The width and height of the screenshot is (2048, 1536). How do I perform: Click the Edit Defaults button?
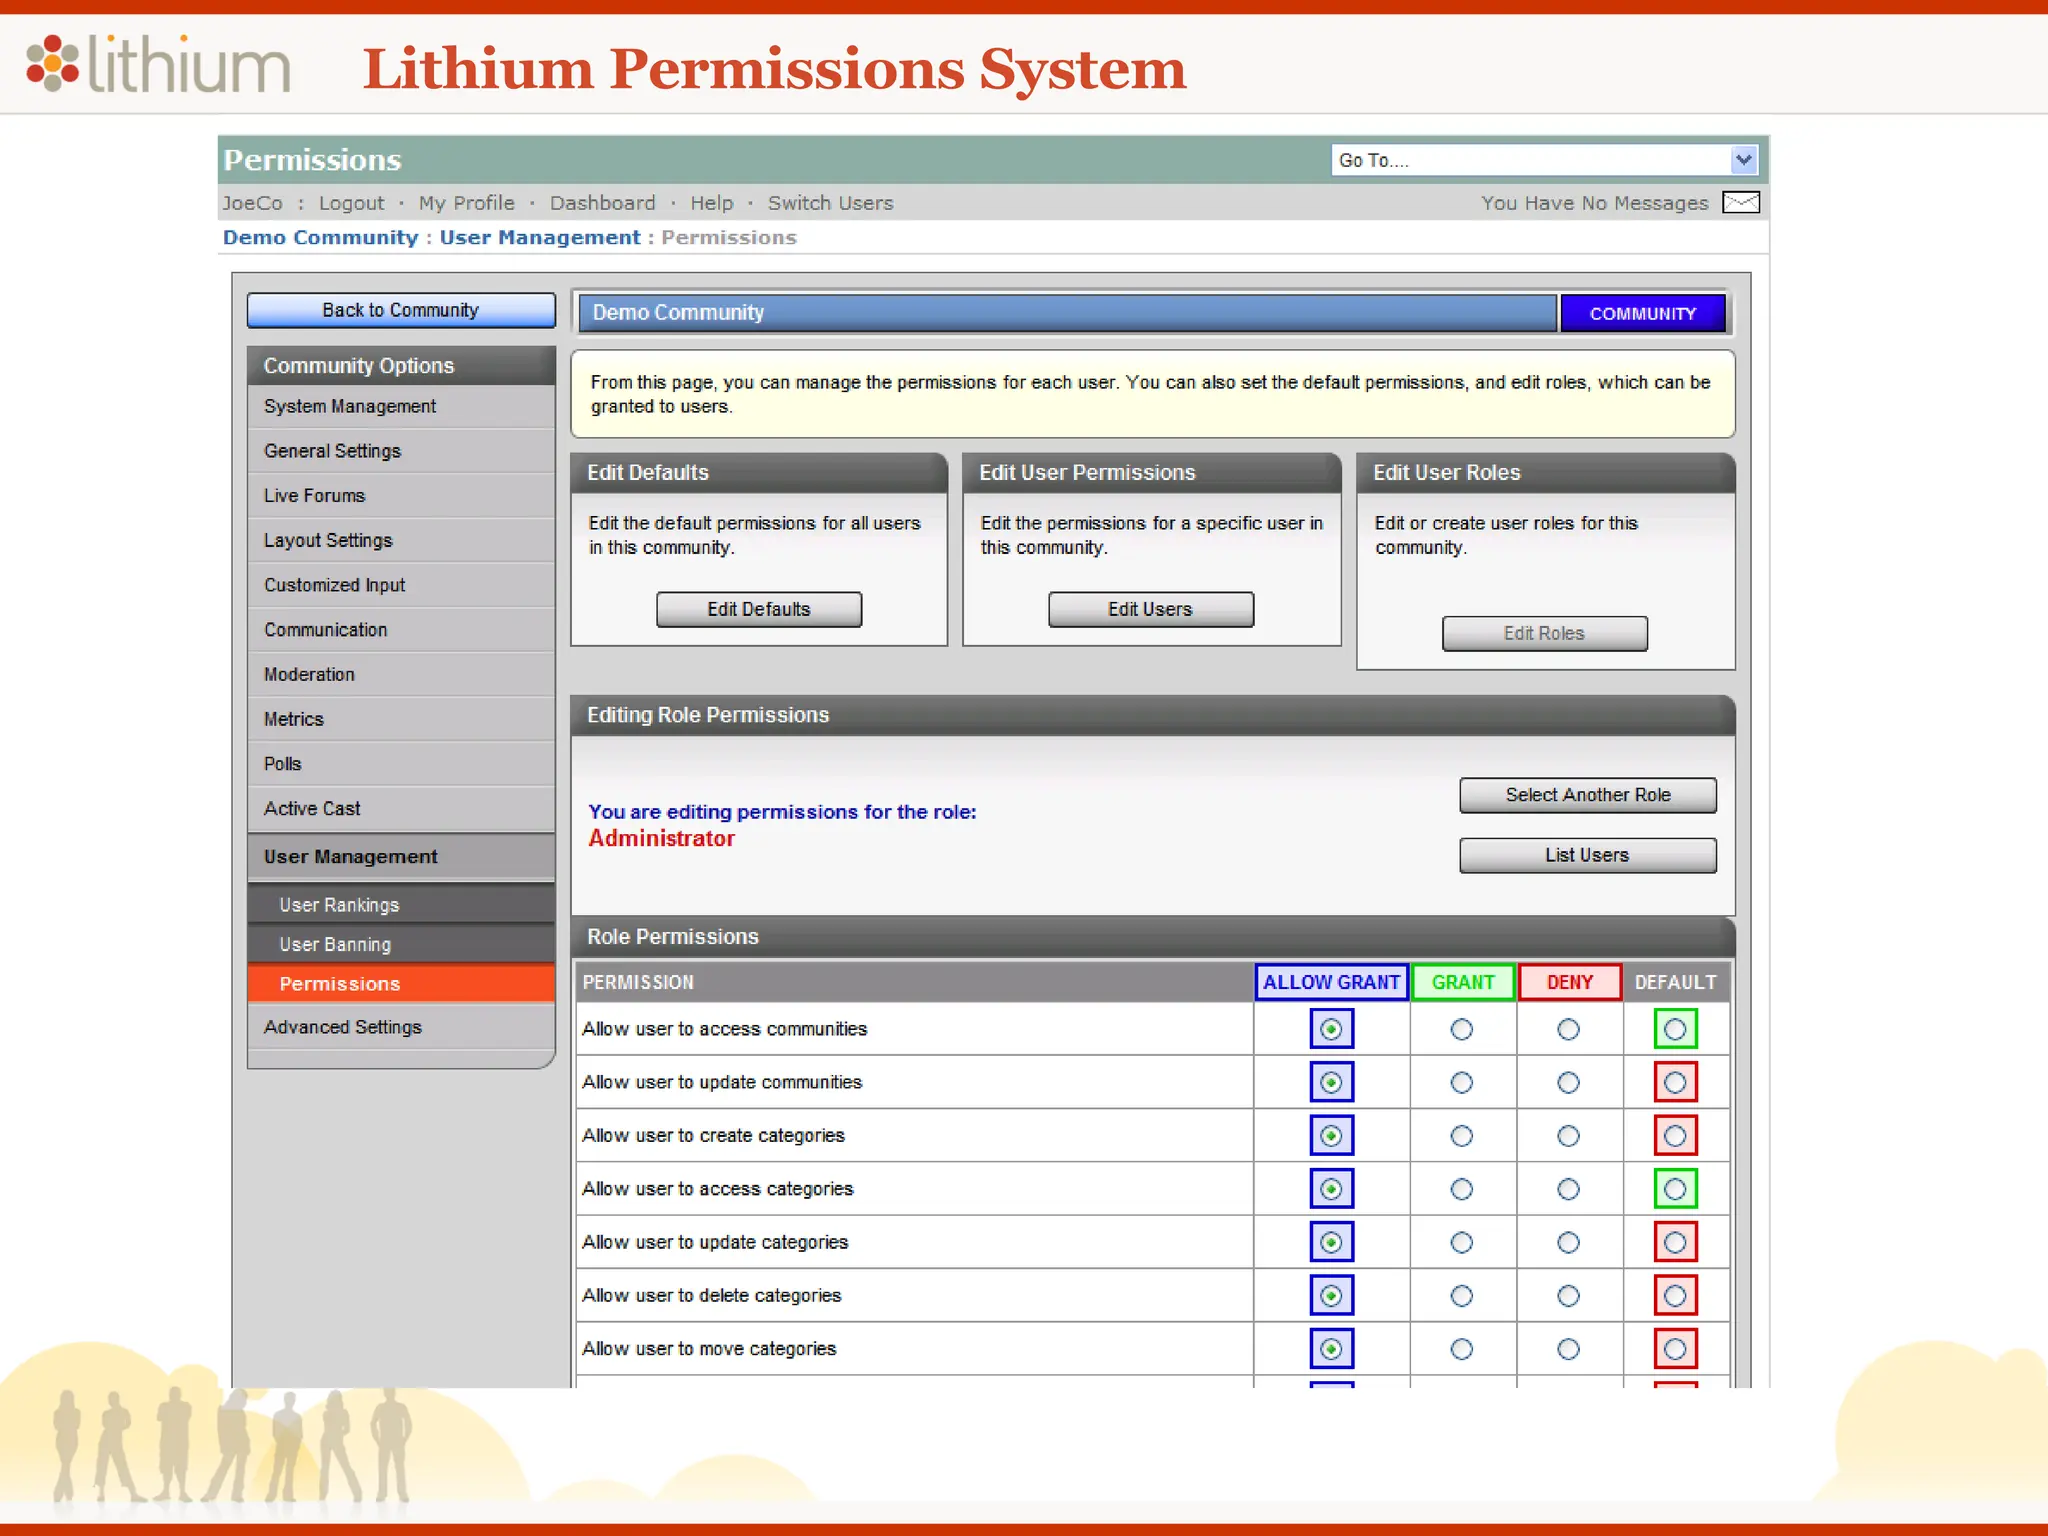pos(759,609)
